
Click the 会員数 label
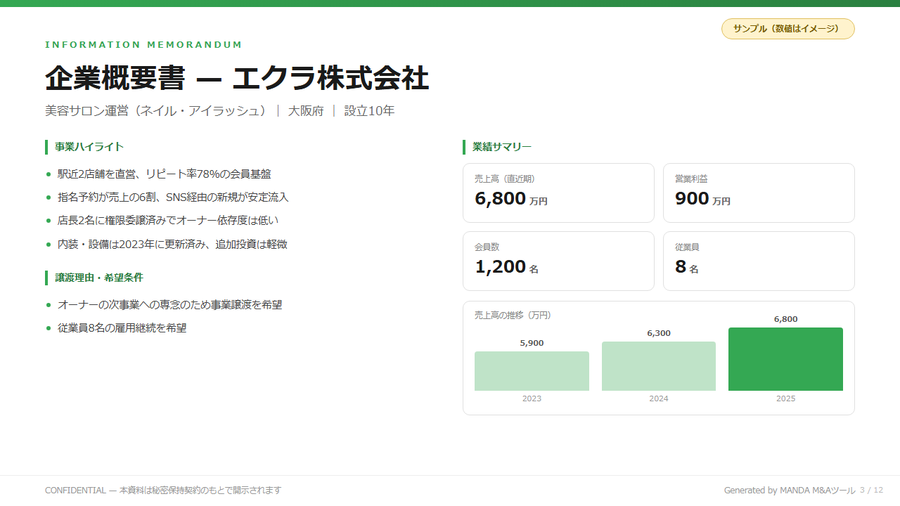[x=487, y=247]
